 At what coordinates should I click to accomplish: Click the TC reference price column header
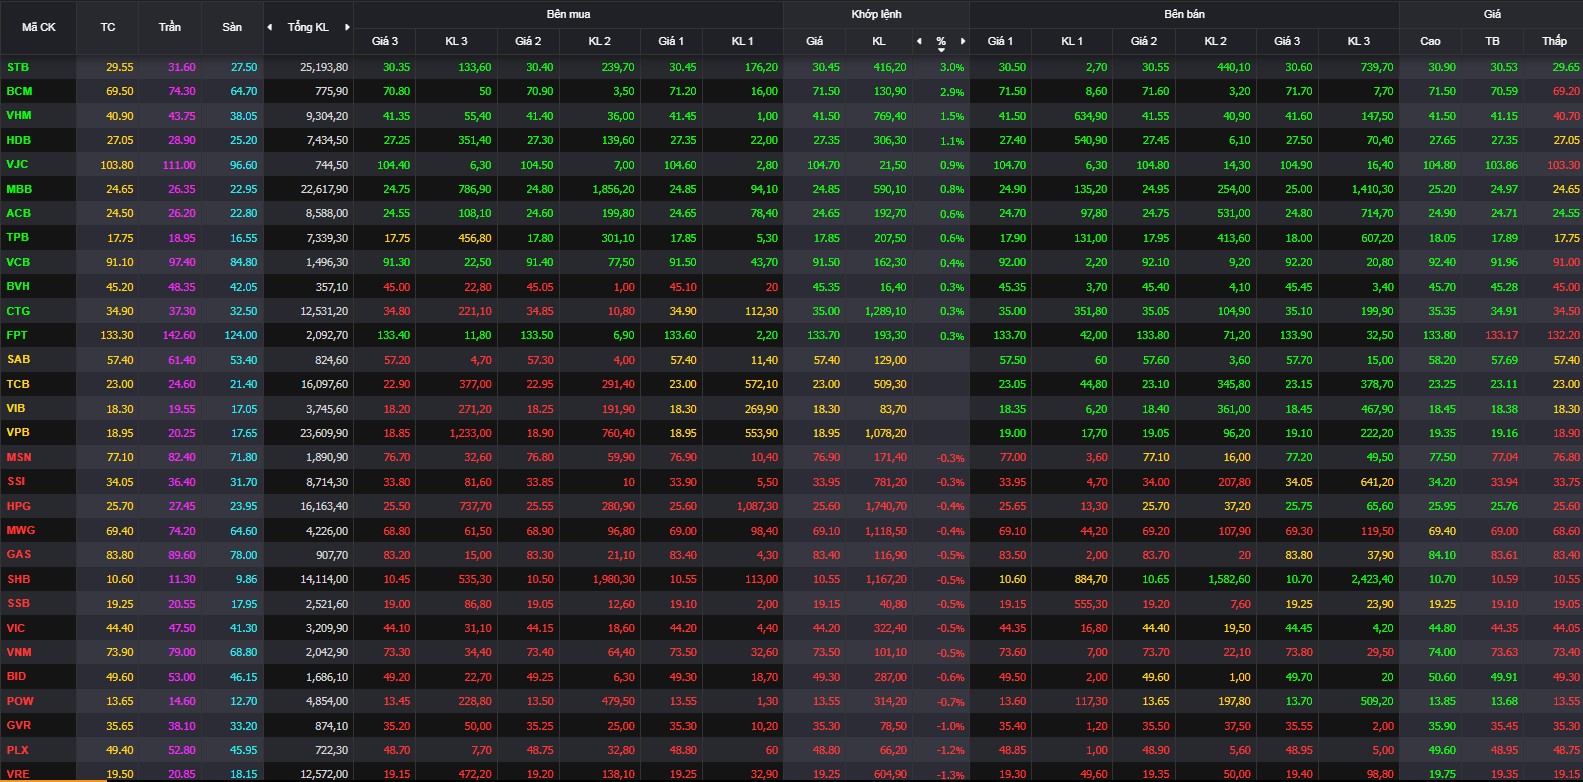pyautogui.click(x=108, y=27)
